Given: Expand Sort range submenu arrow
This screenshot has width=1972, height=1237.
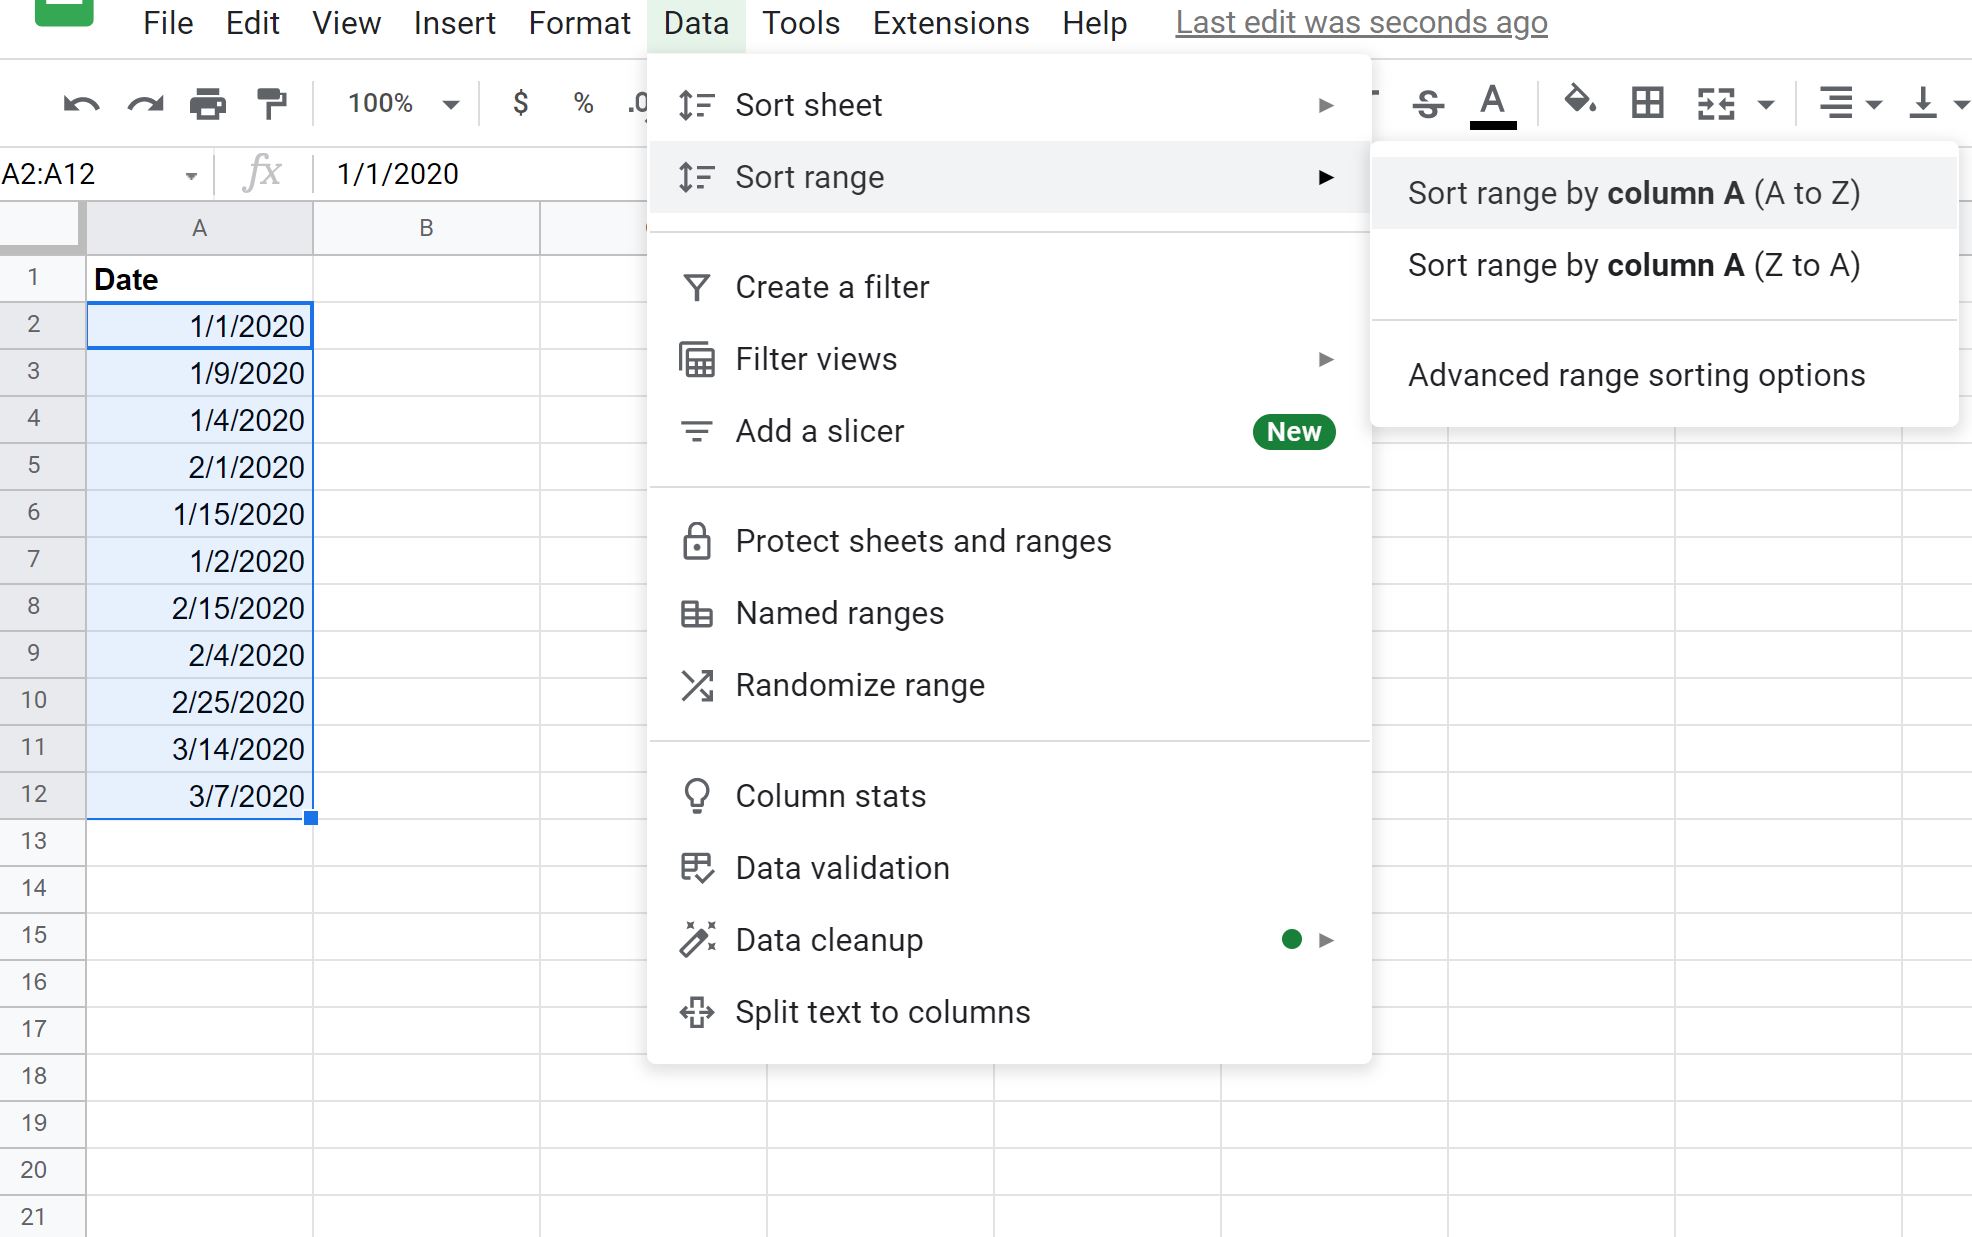Looking at the screenshot, I should click(1324, 177).
